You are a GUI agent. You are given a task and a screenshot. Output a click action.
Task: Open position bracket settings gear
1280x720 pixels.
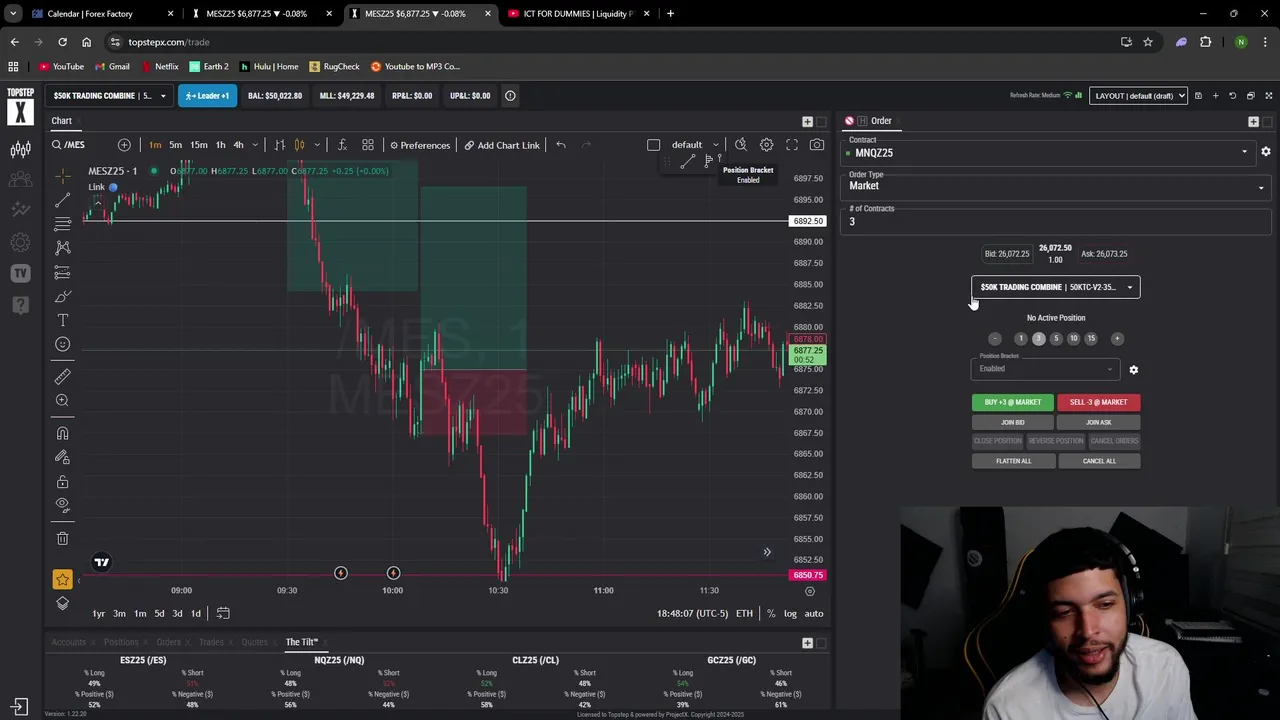[1133, 370]
